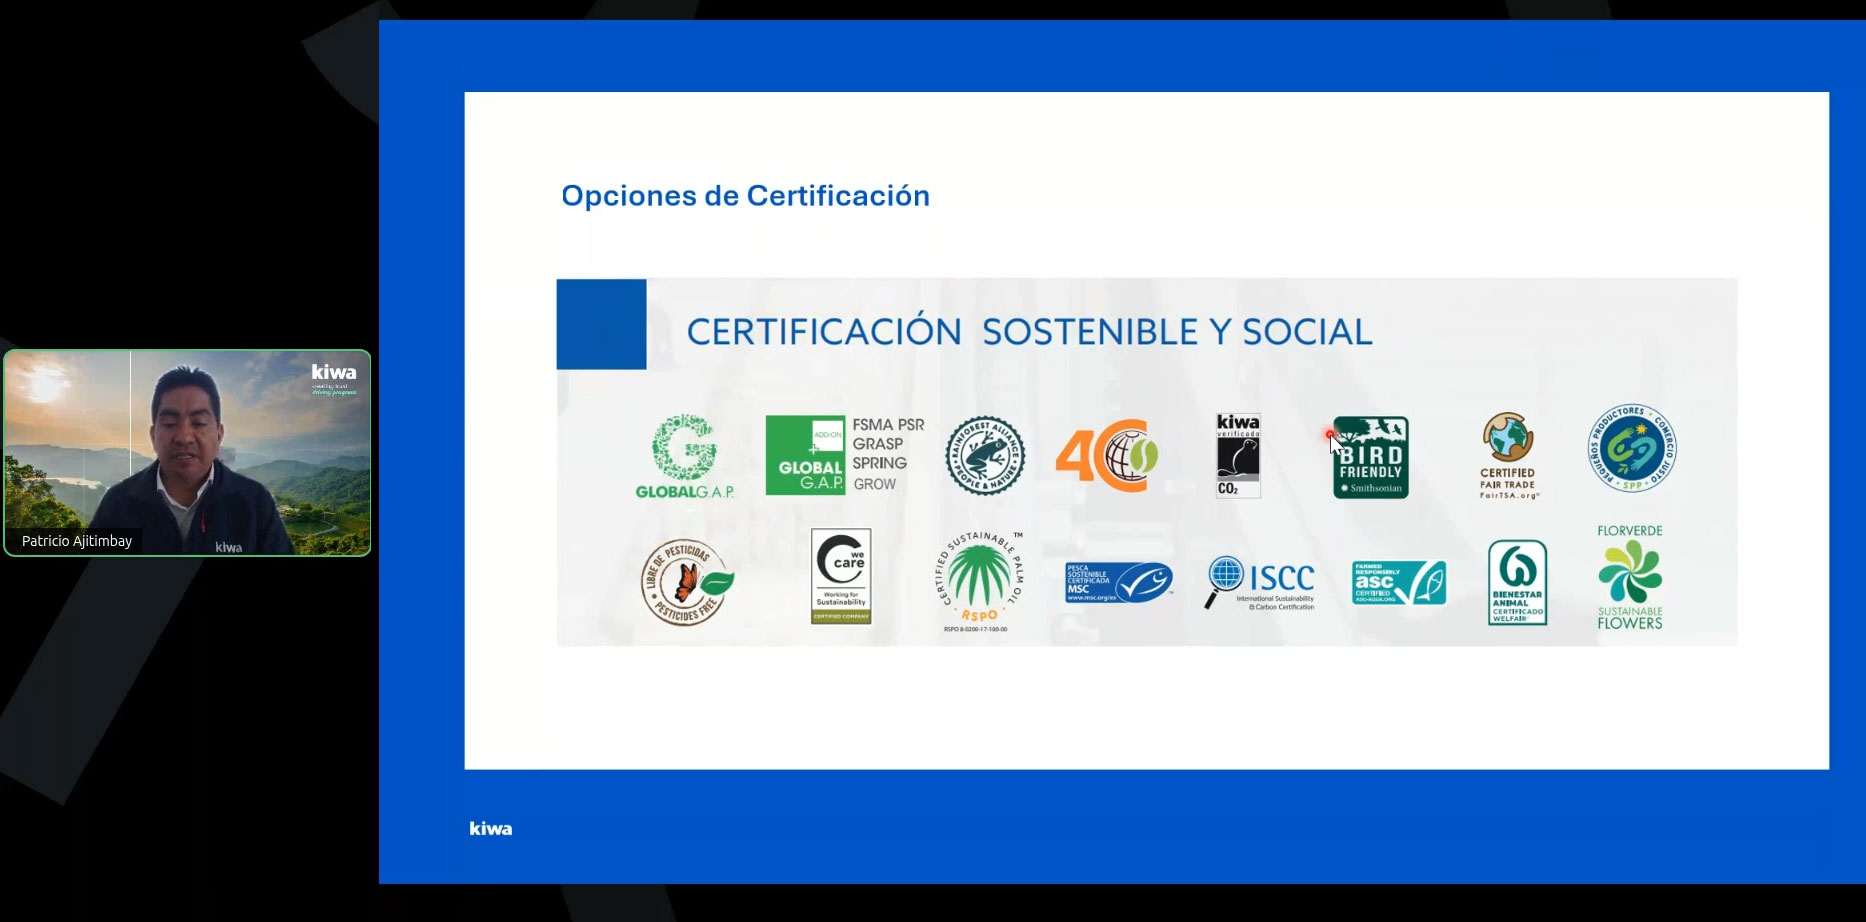Click the We Care sustainability logo
The image size is (1866, 922).
point(841,576)
